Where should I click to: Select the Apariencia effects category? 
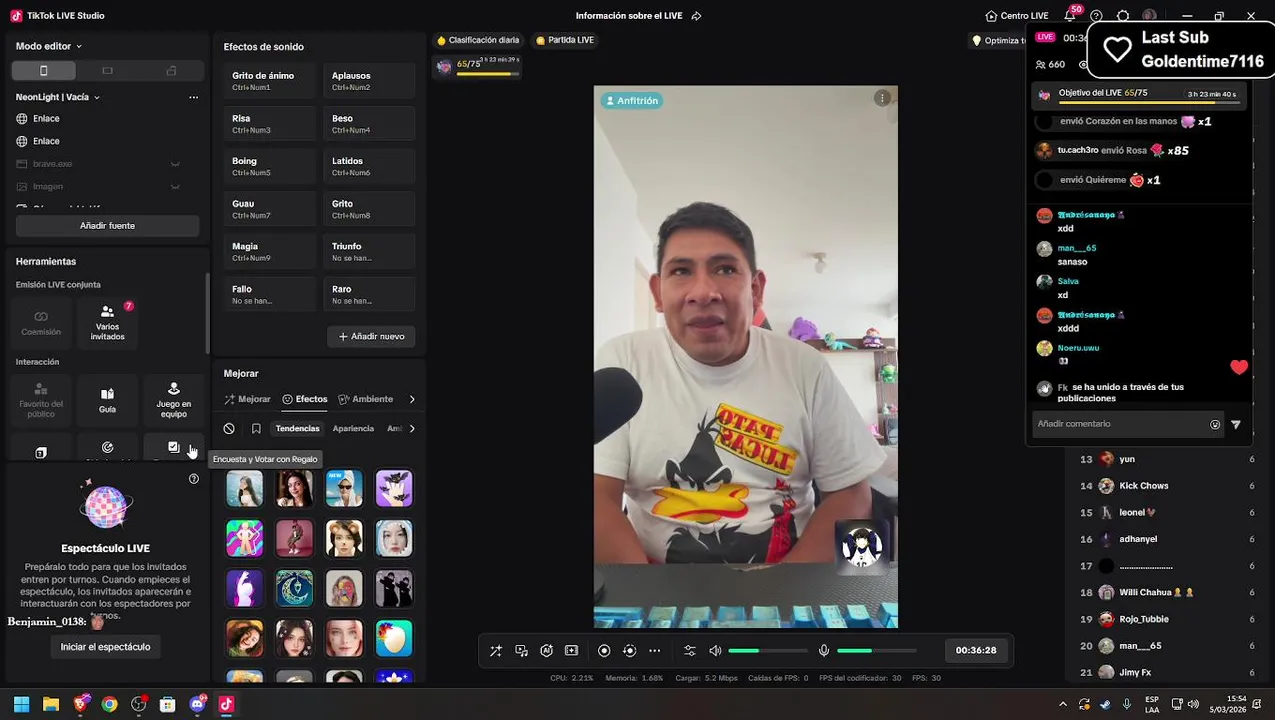point(353,429)
